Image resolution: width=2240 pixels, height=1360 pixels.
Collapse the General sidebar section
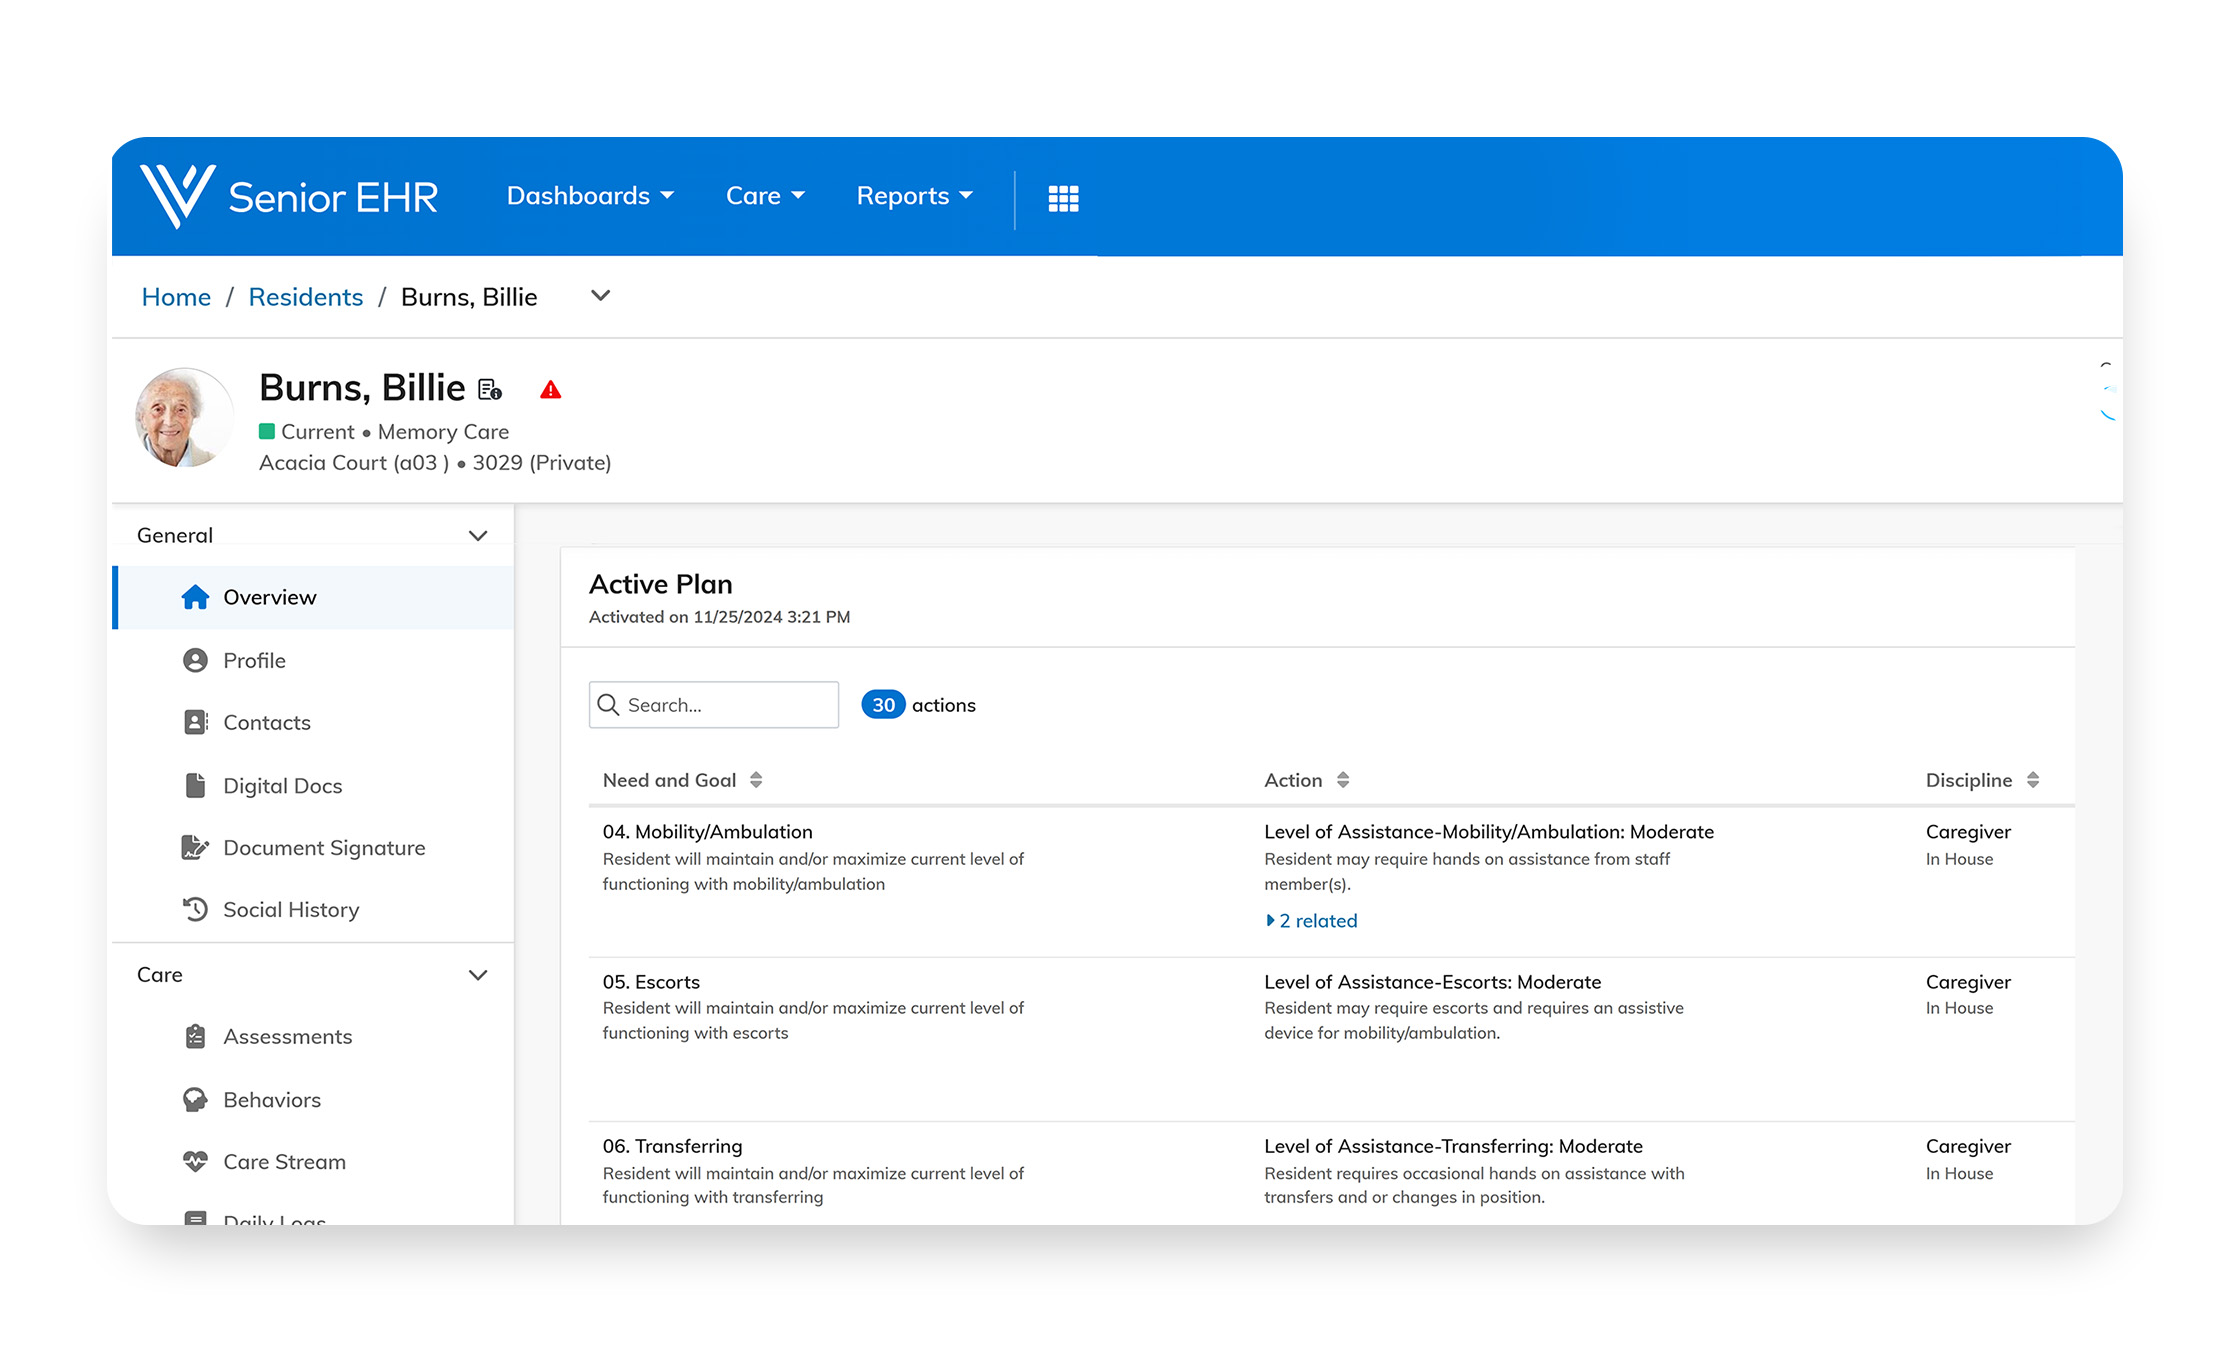(x=478, y=536)
